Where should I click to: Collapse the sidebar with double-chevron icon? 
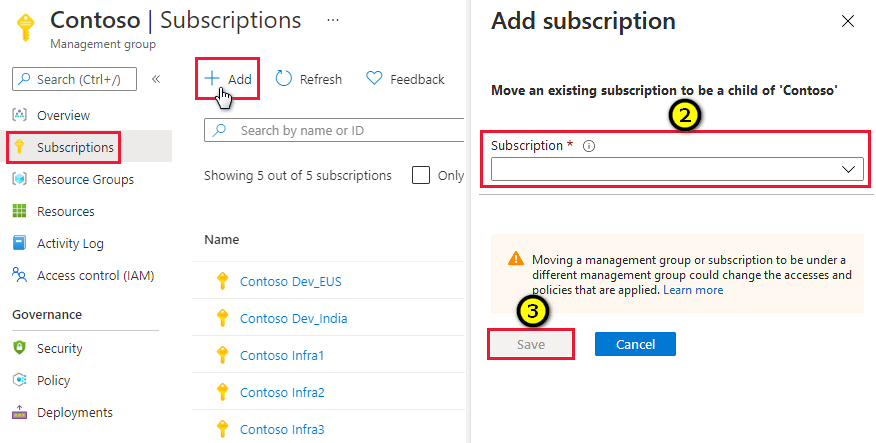[x=156, y=79]
